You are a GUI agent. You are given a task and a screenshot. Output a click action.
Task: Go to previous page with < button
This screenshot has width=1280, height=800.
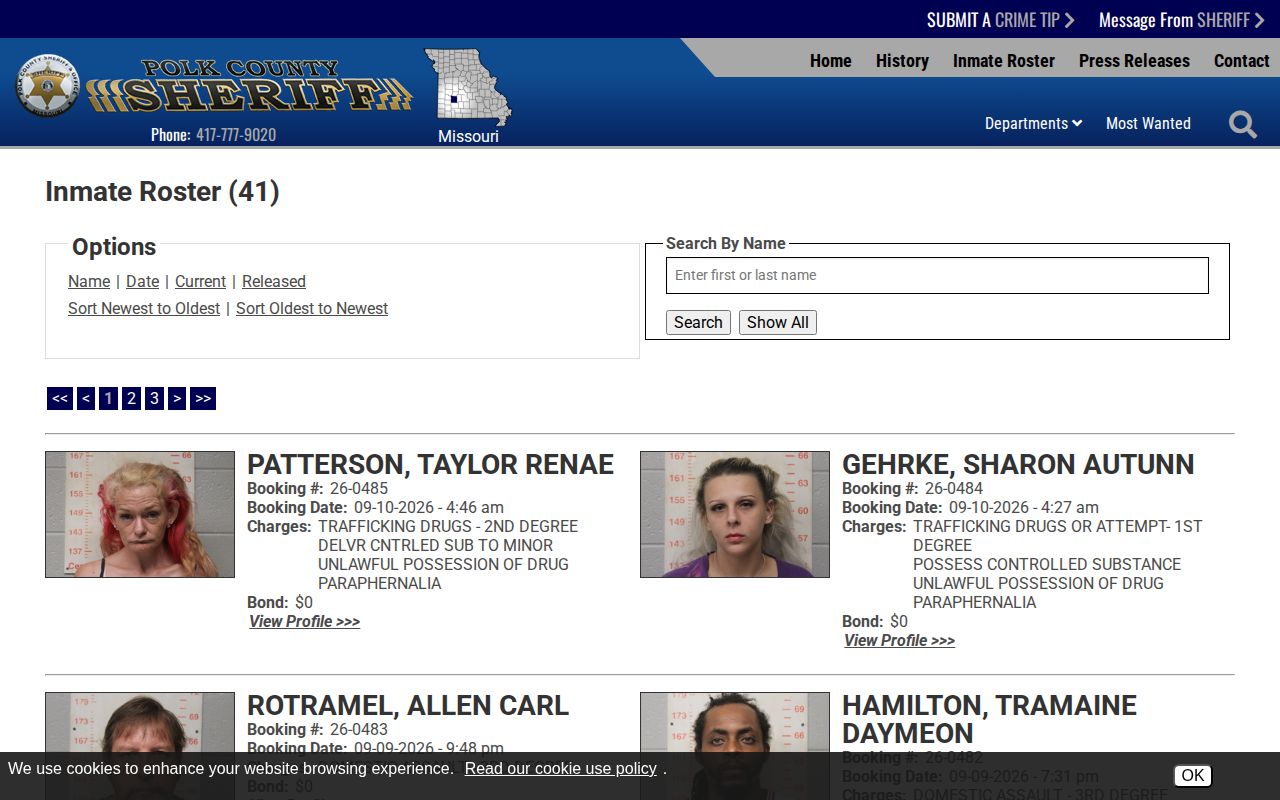86,398
